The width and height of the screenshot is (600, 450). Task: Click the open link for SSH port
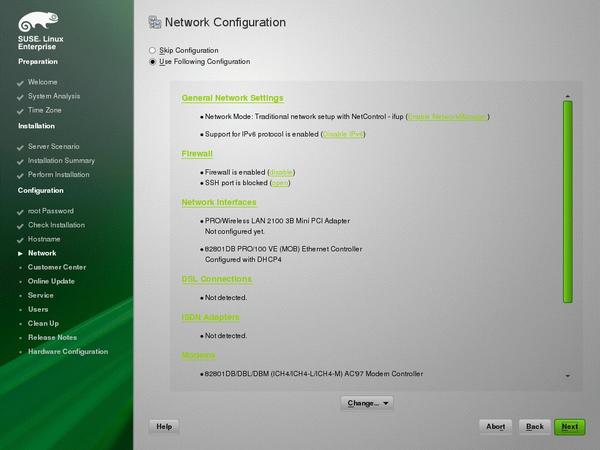[280, 183]
